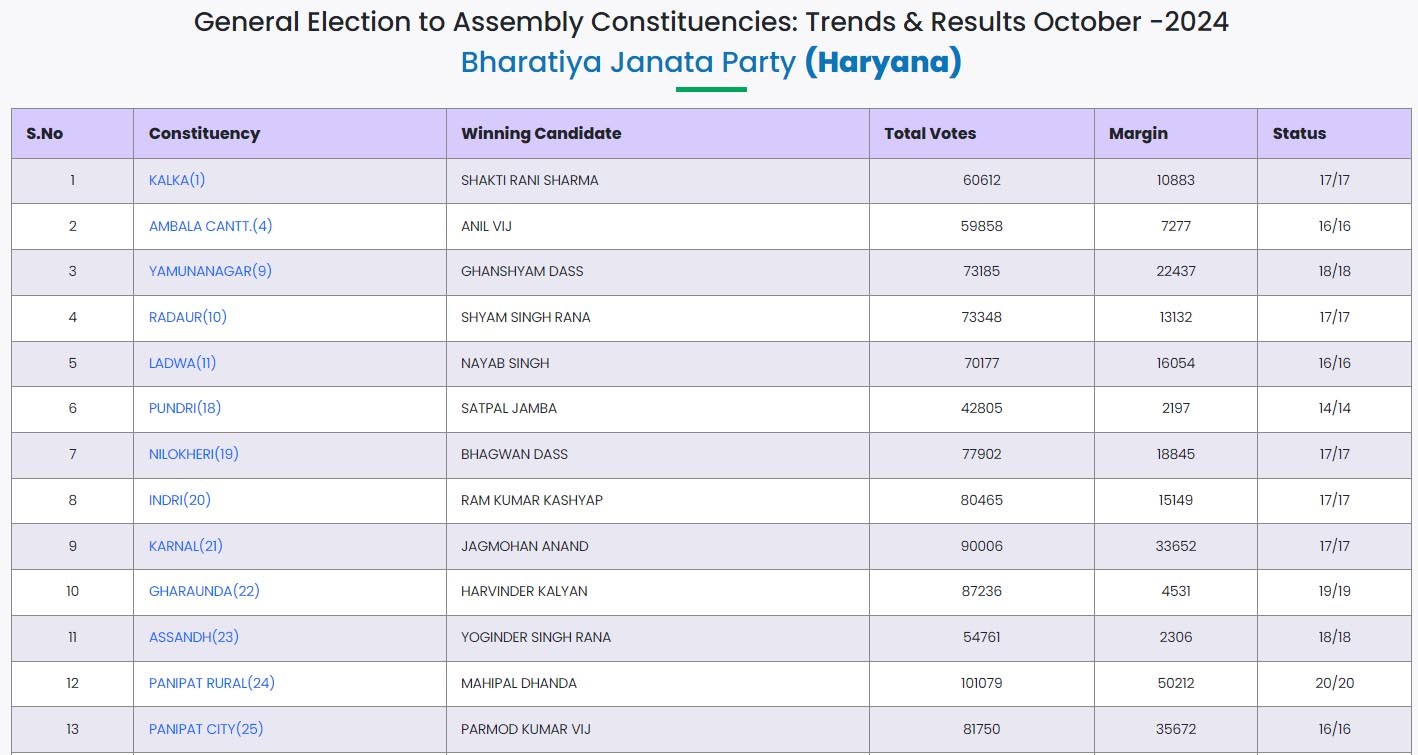Click the Total Votes column header
The height and width of the screenshot is (755, 1418).
(x=930, y=133)
